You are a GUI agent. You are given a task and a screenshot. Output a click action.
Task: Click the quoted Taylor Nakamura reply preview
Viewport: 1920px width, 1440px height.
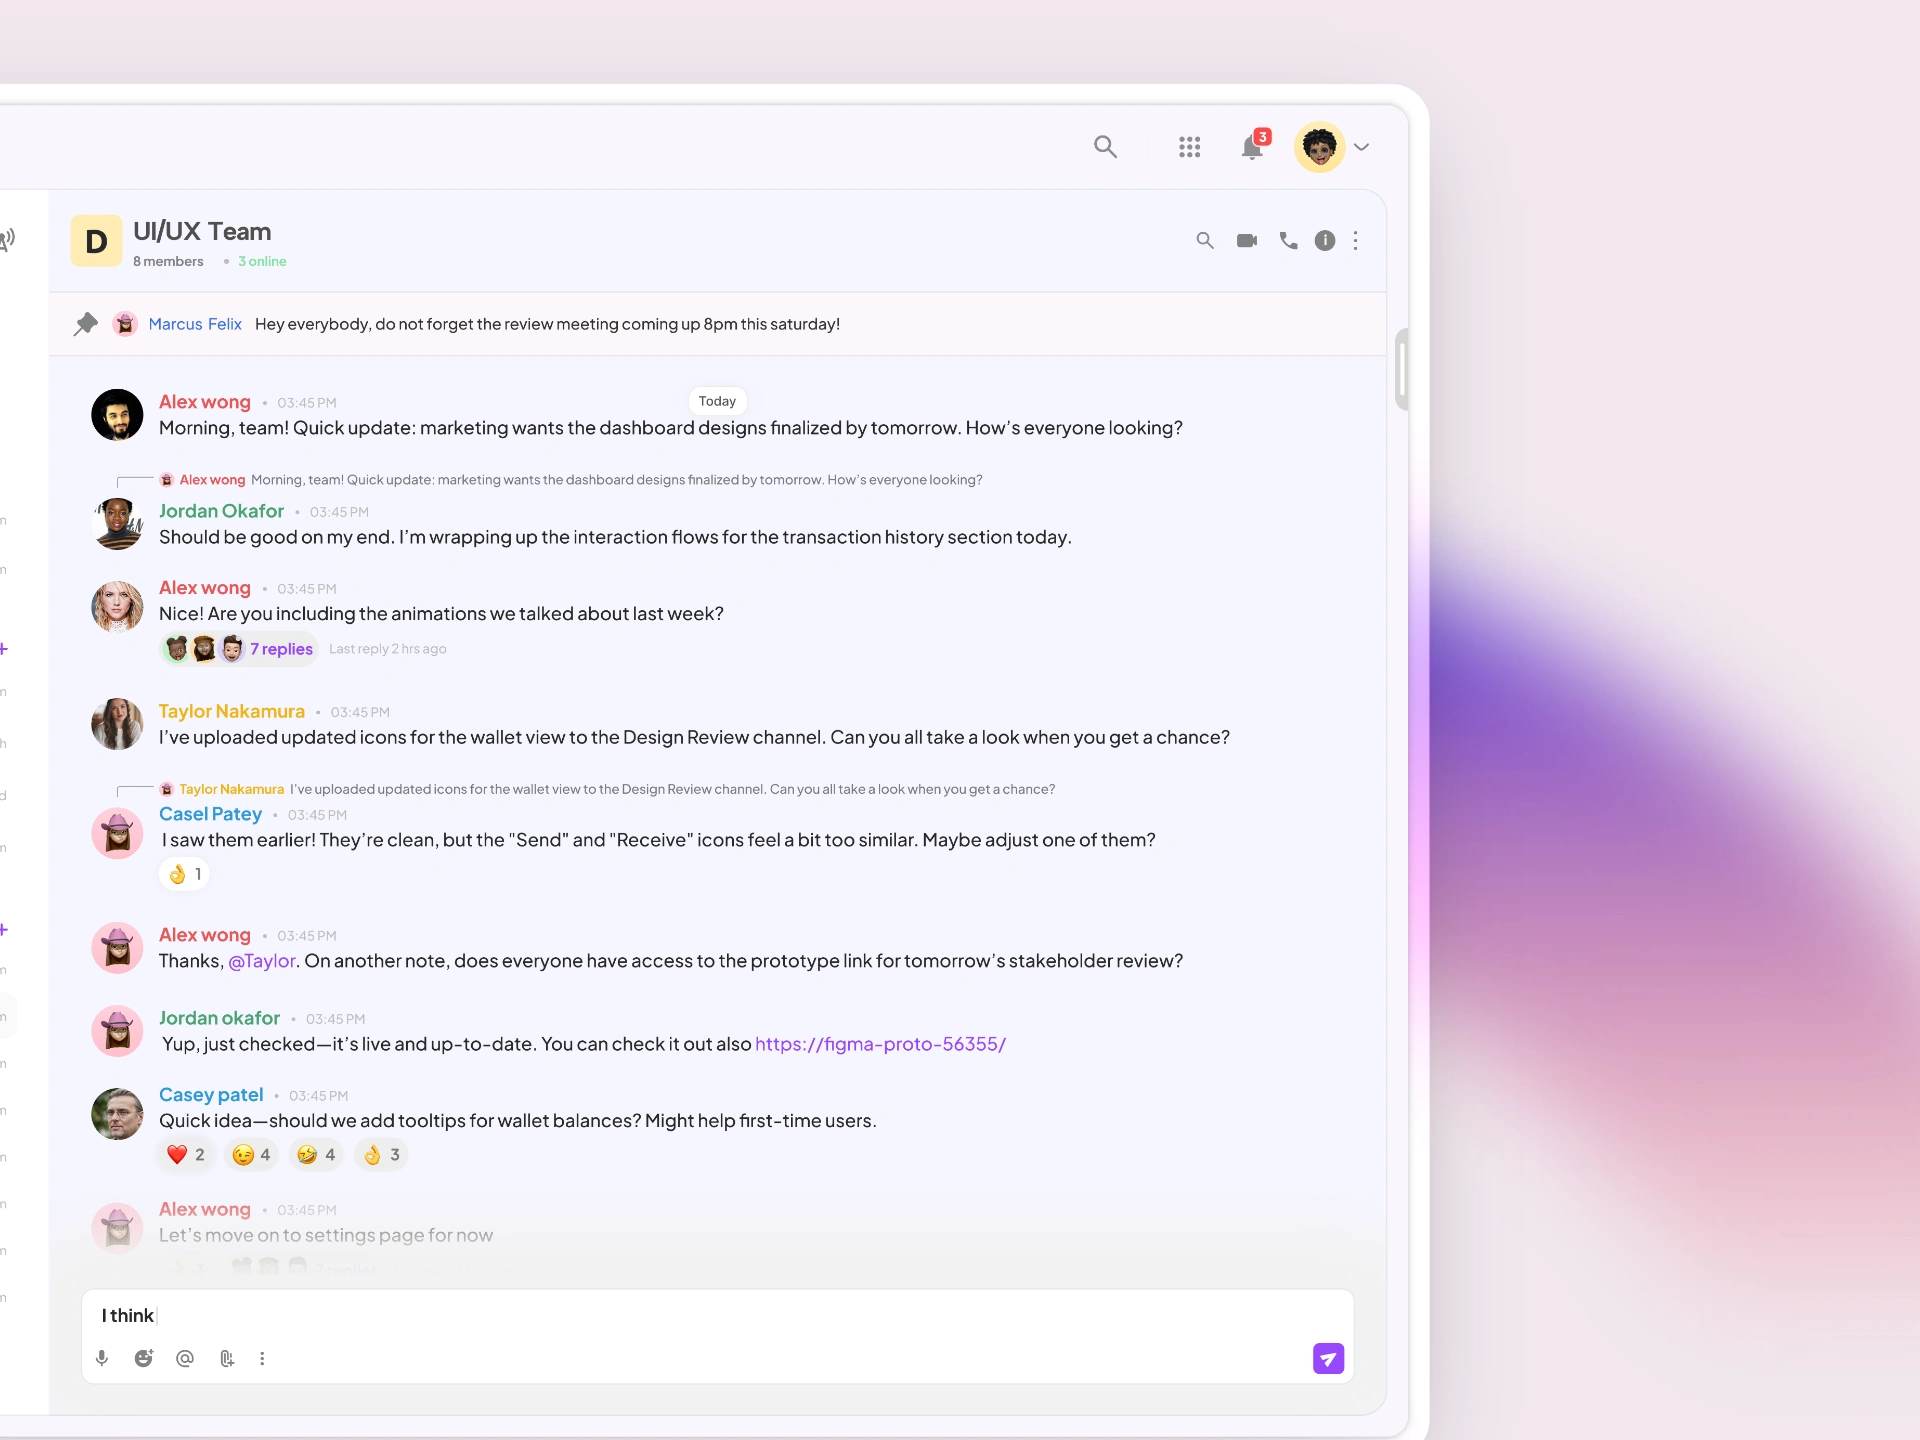coord(607,790)
